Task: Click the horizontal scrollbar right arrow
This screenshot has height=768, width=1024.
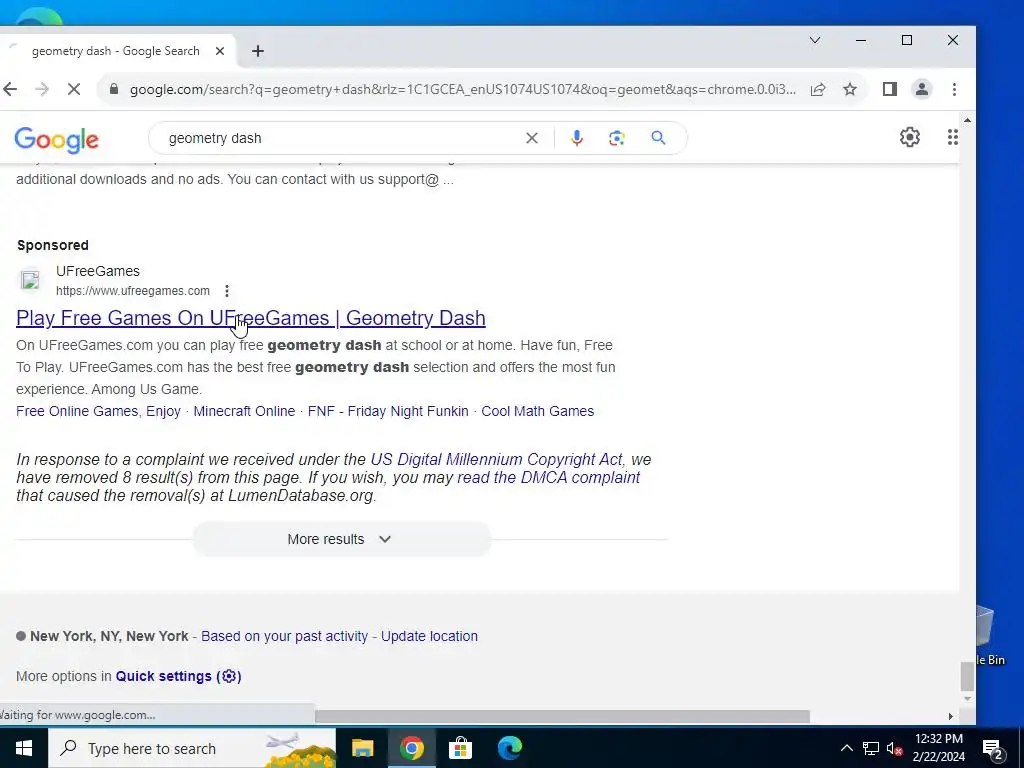Action: coord(951,716)
